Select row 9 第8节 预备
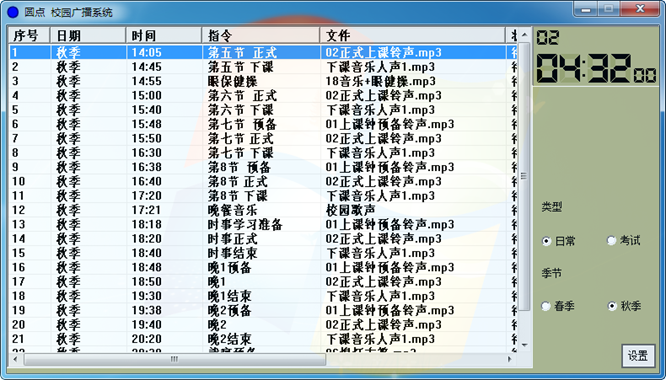Image resolution: width=666 pixels, height=380 pixels. [x=263, y=167]
